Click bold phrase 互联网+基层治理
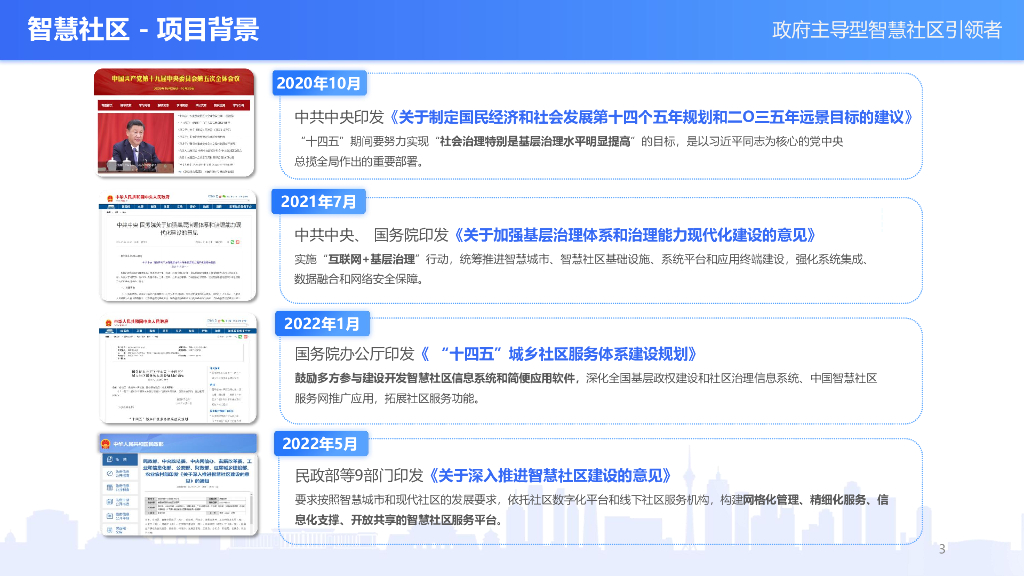This screenshot has height=576, width=1024. pyautogui.click(x=371, y=259)
